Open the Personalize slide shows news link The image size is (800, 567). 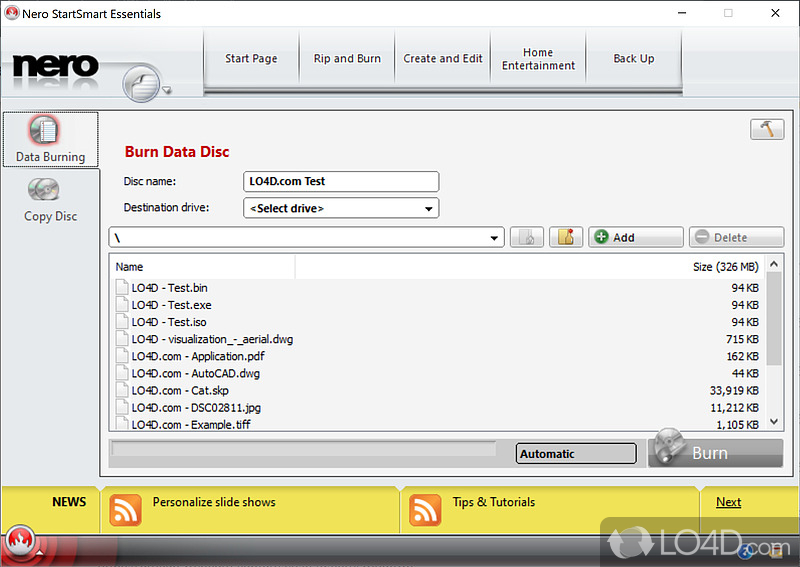point(214,502)
